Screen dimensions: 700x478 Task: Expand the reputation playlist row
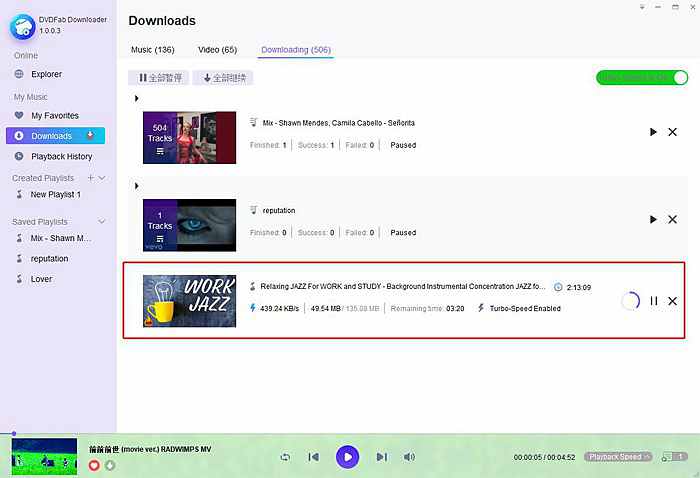tap(137, 186)
